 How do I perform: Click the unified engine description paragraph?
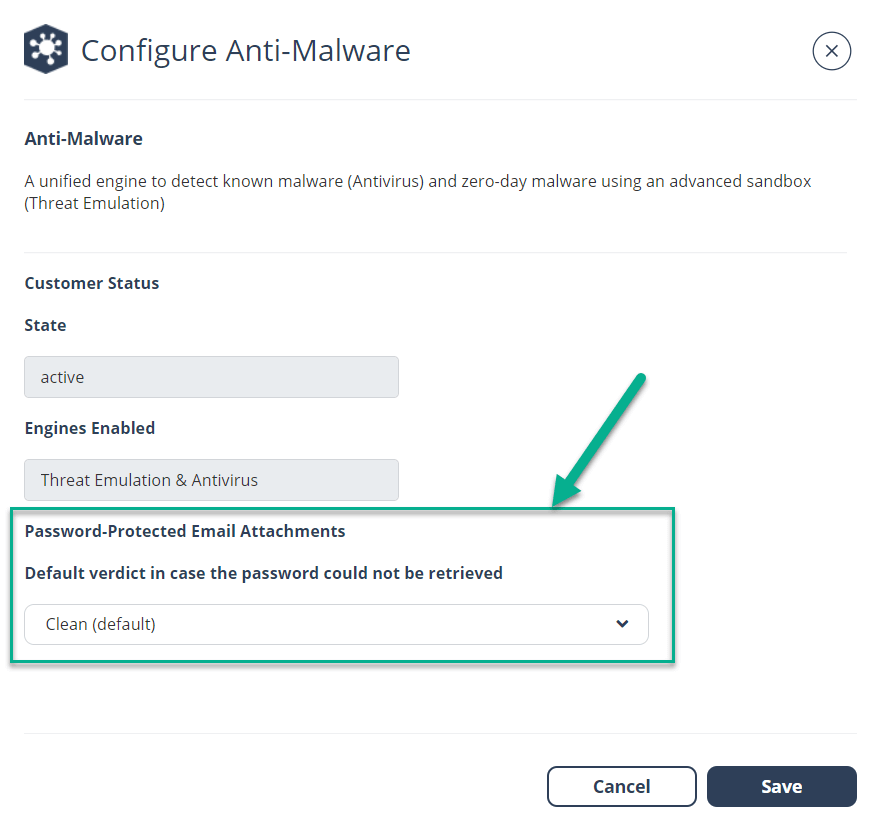(418, 192)
